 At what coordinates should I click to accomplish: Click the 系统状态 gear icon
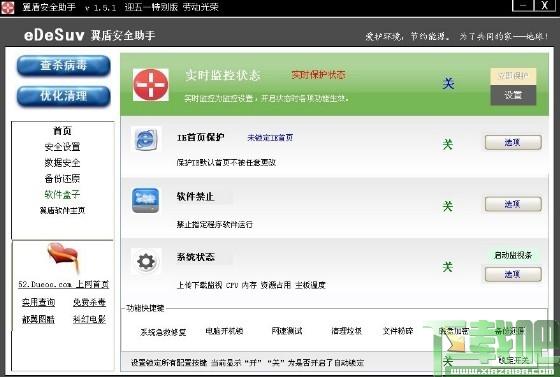[146, 261]
